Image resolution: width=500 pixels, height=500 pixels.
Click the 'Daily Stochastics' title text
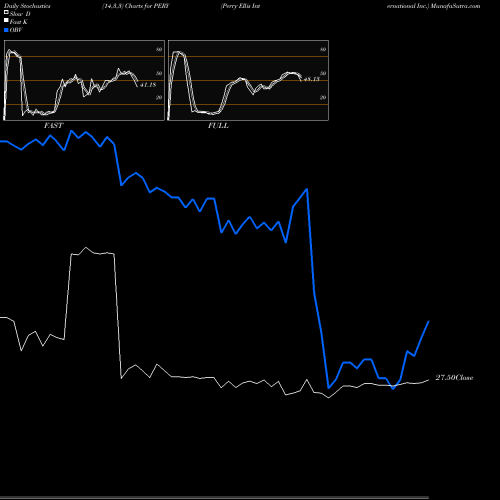click(27, 6)
